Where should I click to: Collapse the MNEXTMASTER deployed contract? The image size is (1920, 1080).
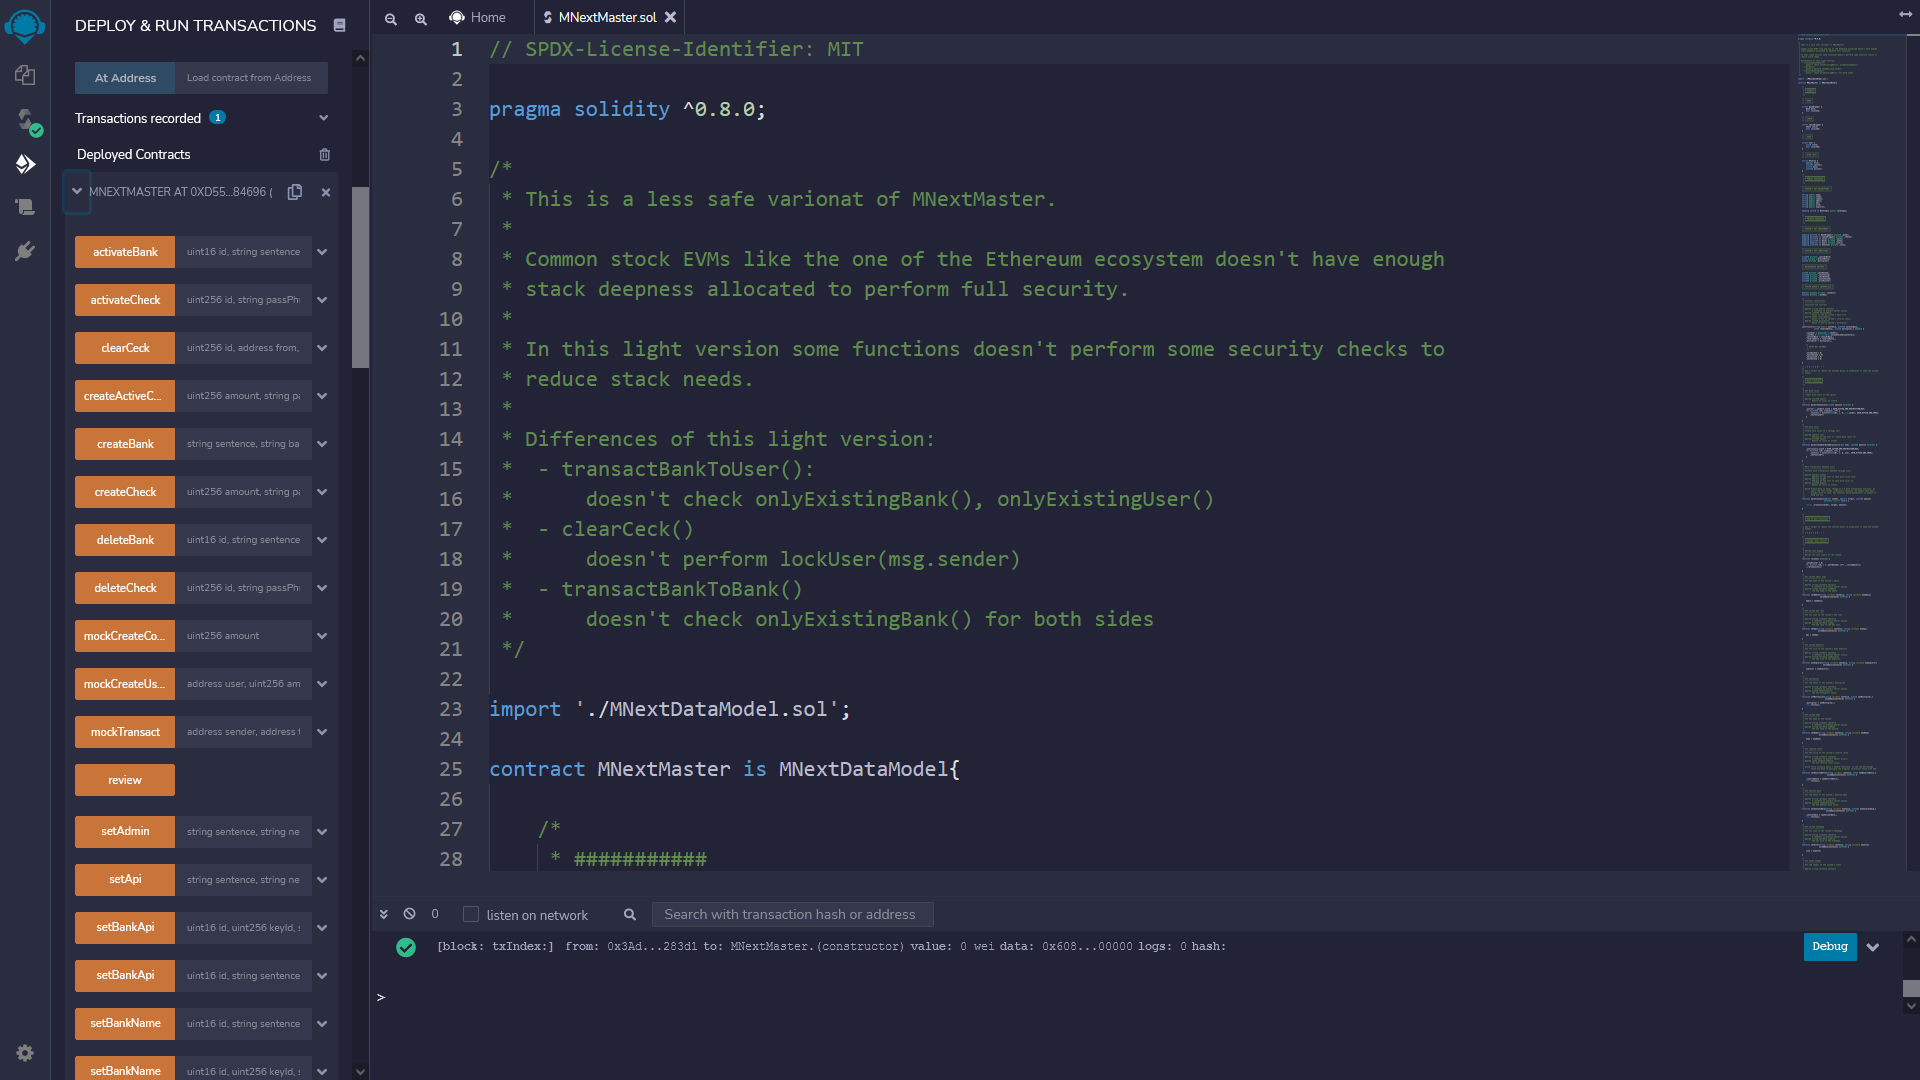77,192
